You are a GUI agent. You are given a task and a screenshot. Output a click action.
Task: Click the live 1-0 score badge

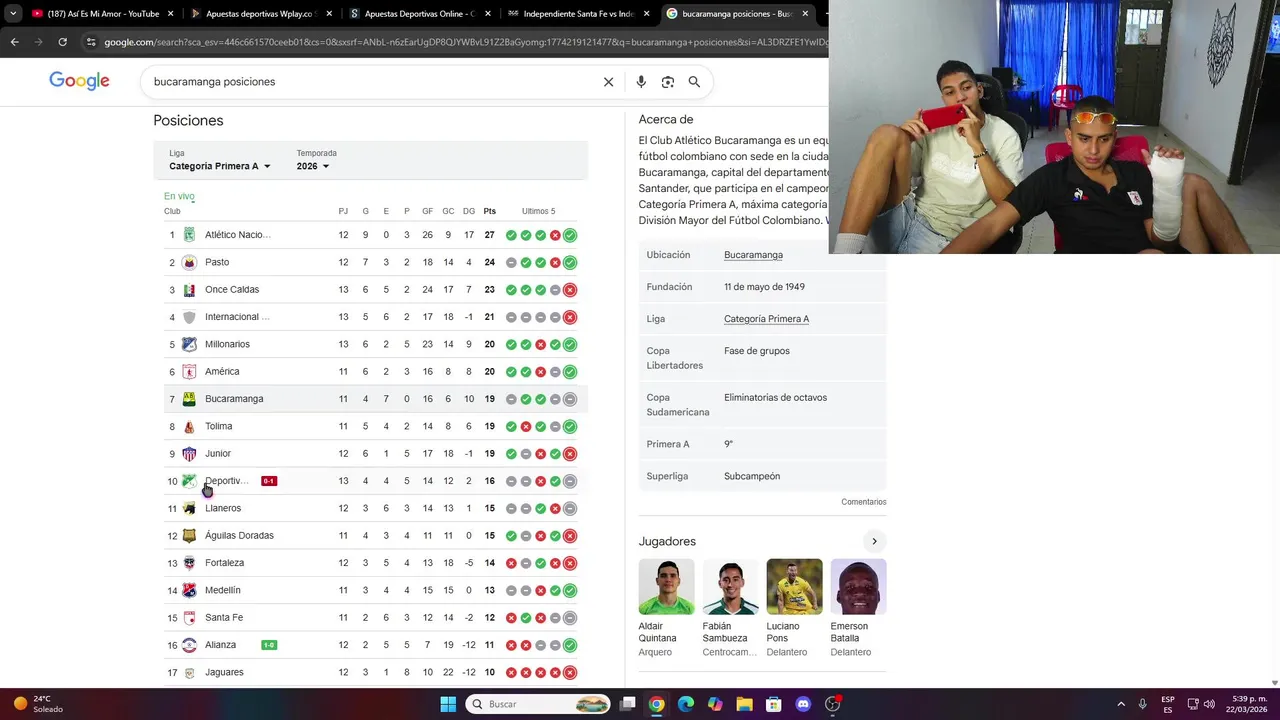coord(269,645)
